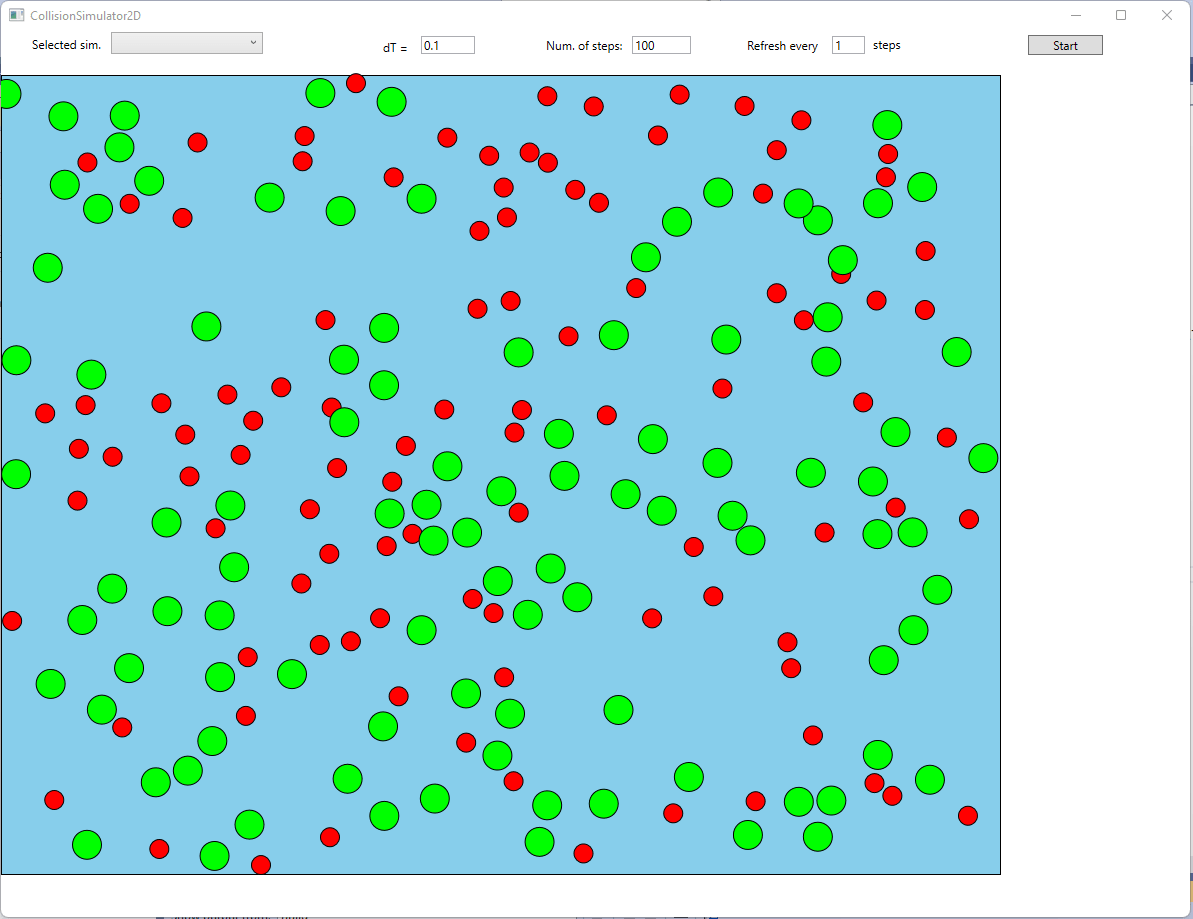
Task: Click into the Num. of steps field
Action: point(660,46)
